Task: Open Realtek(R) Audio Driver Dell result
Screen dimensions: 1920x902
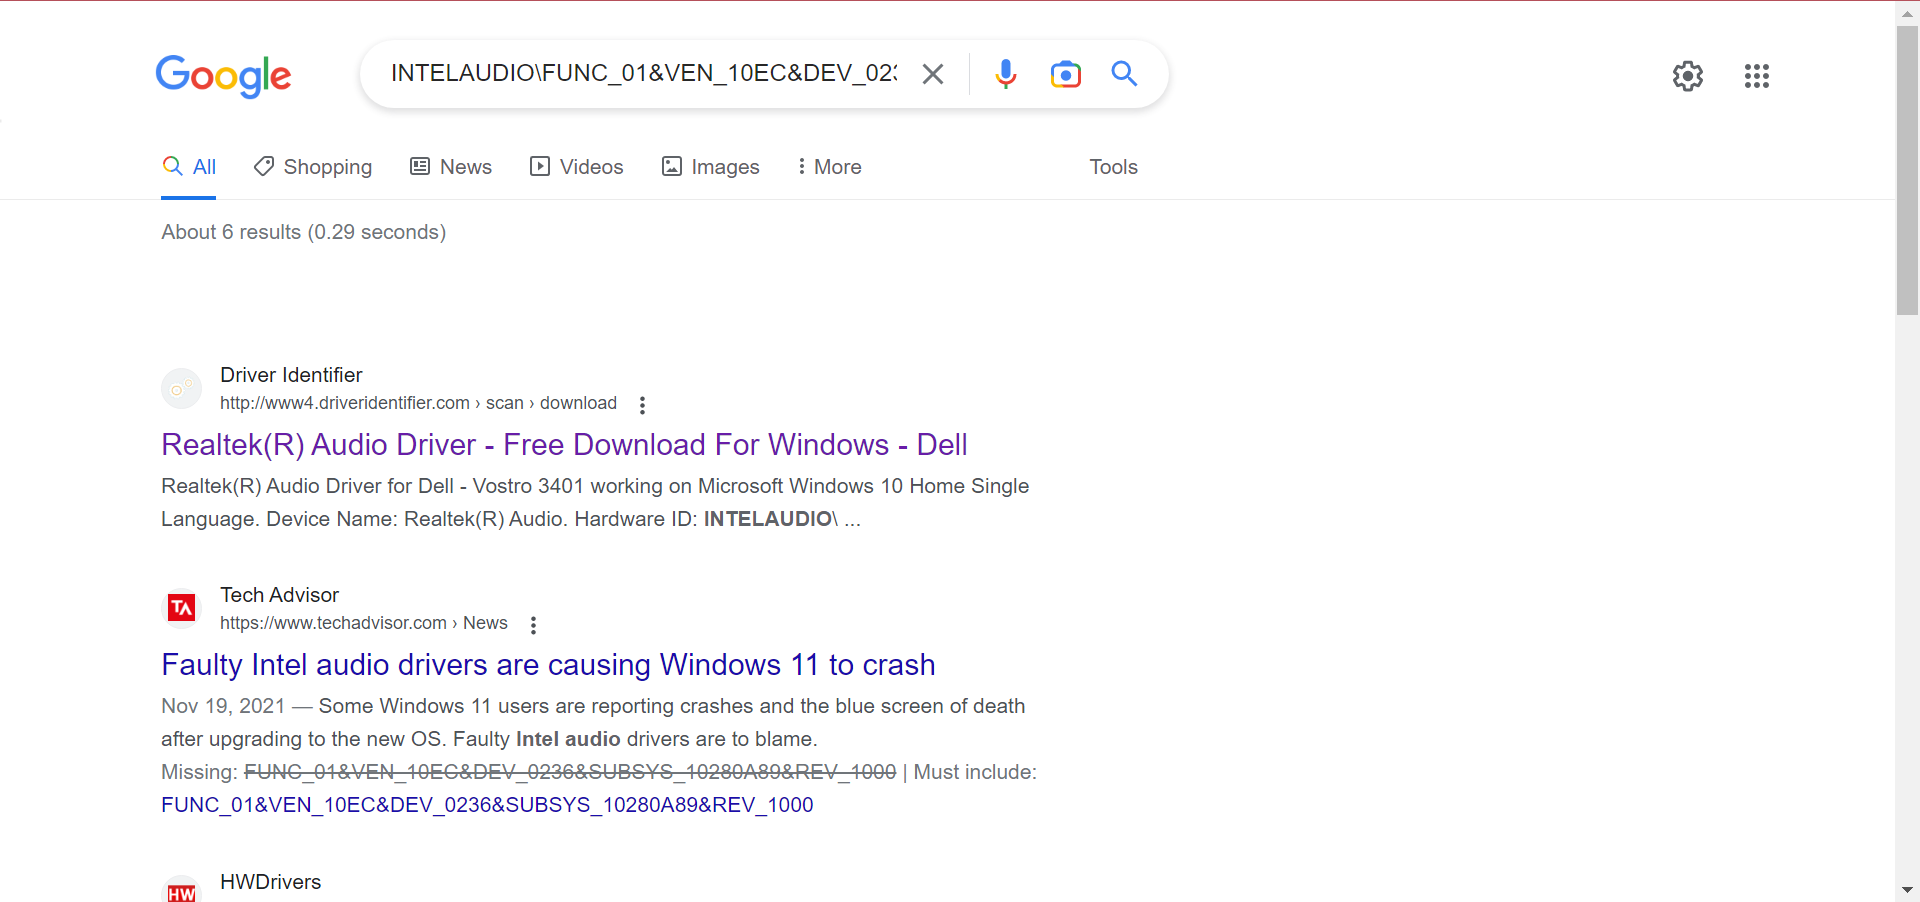Action: tap(564, 445)
